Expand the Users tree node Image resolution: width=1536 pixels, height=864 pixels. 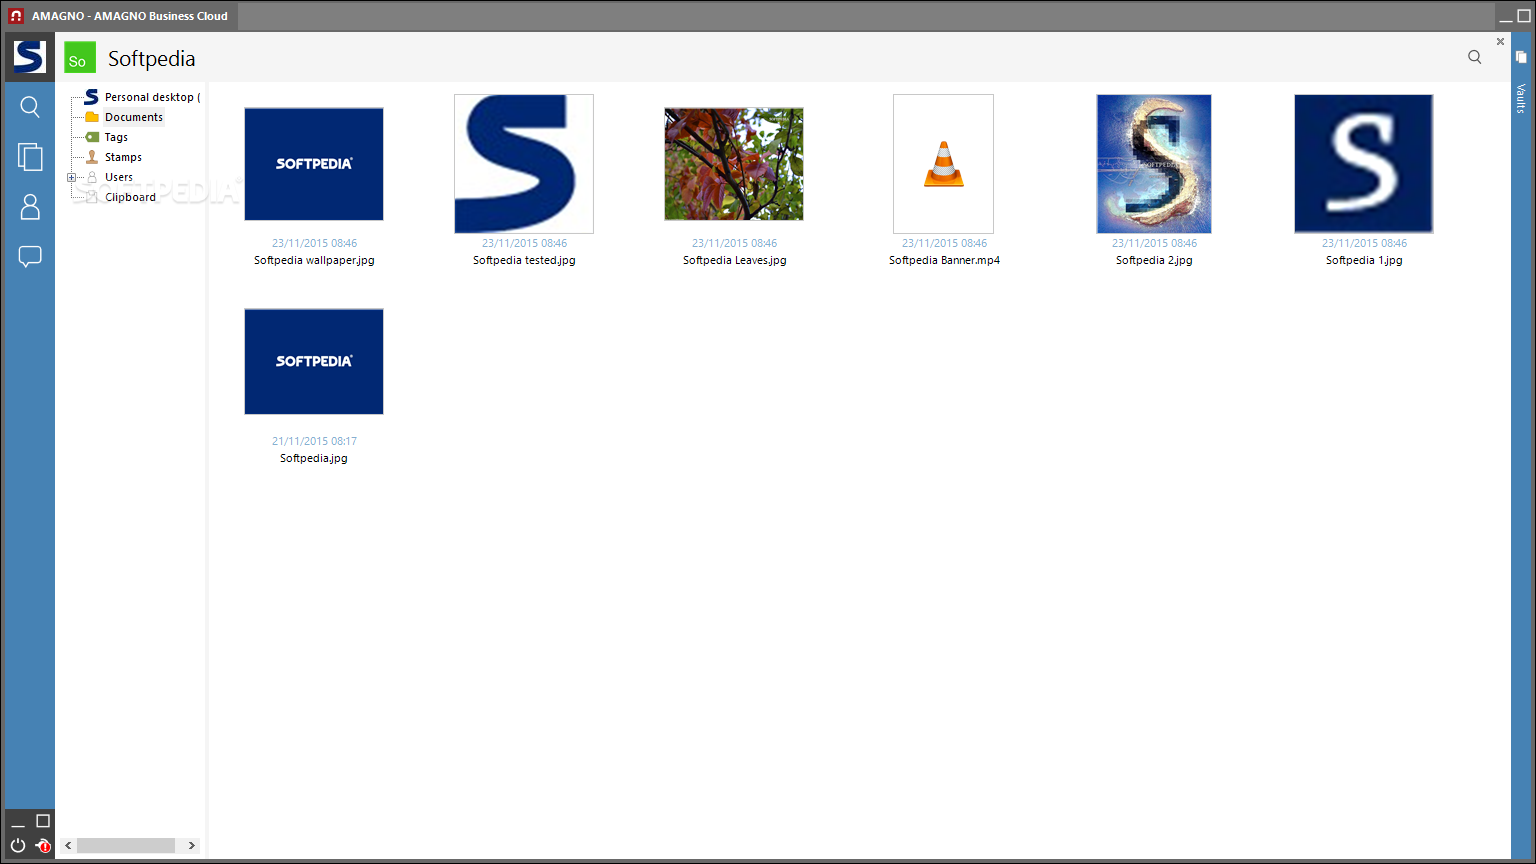72,177
